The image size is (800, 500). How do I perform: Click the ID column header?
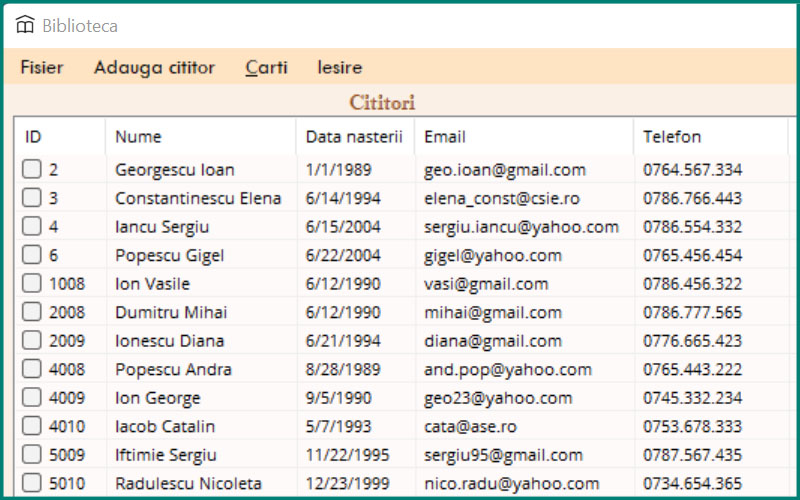(33, 137)
